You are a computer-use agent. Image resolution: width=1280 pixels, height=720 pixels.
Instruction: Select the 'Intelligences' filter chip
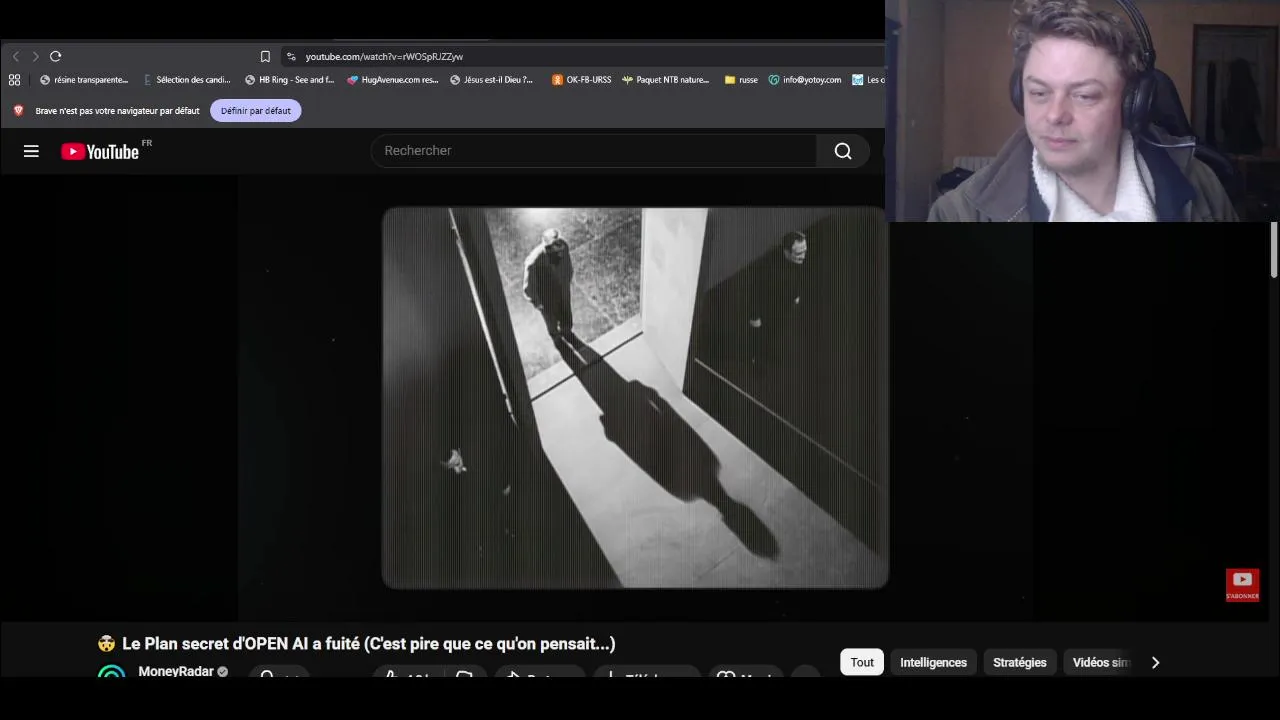pyautogui.click(x=933, y=662)
